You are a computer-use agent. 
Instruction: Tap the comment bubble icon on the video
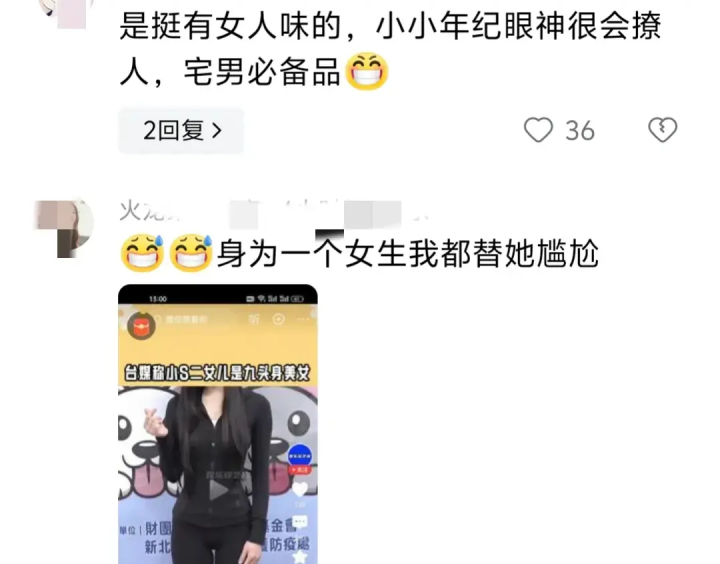tap(300, 522)
